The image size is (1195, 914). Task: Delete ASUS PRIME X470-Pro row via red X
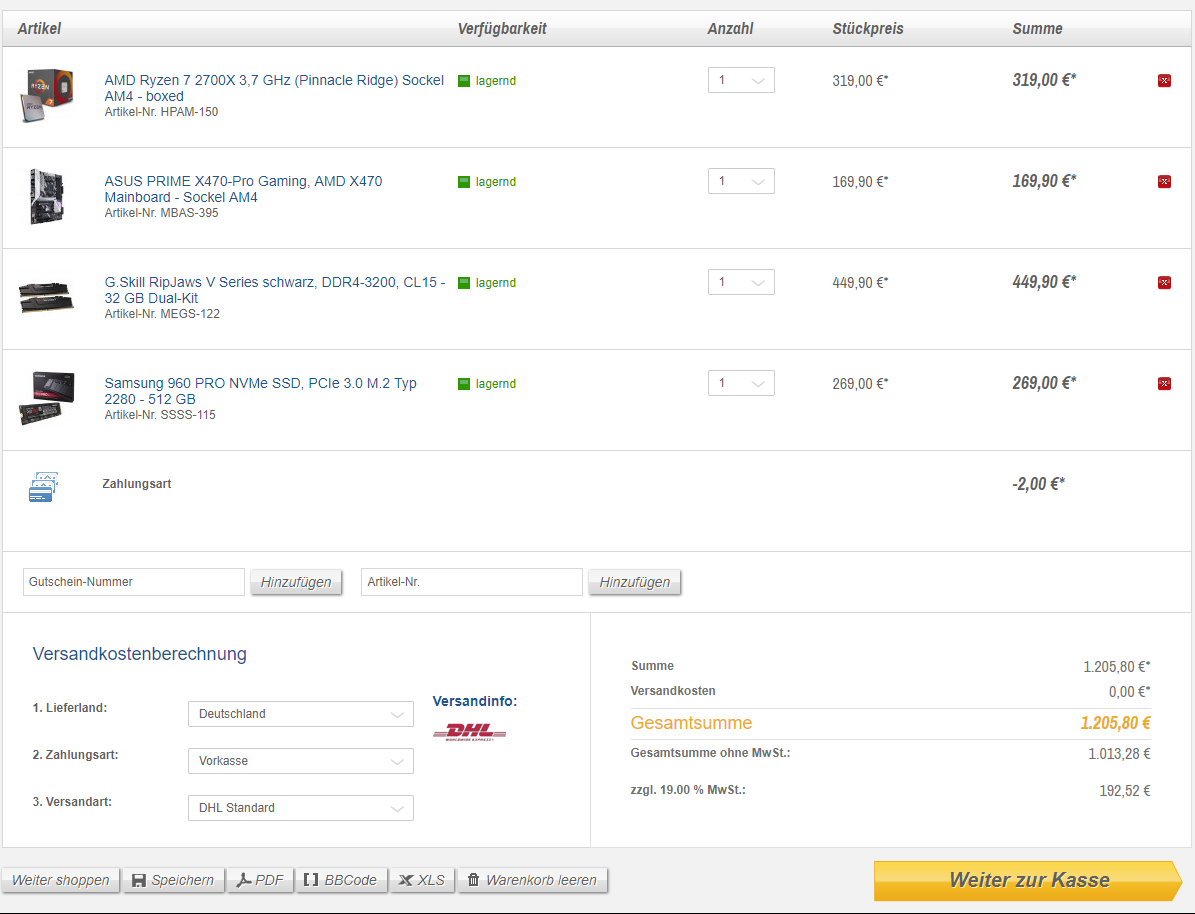pyautogui.click(x=1164, y=181)
